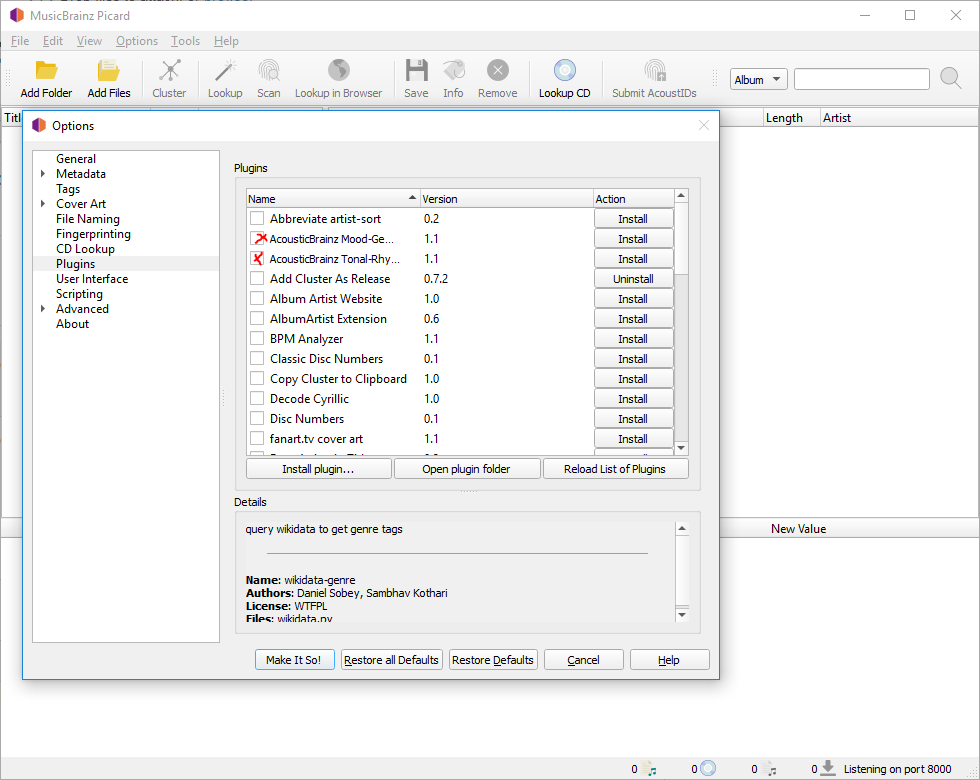The width and height of the screenshot is (980, 780).
Task: Select File Naming in the options tree
Action: pos(88,219)
